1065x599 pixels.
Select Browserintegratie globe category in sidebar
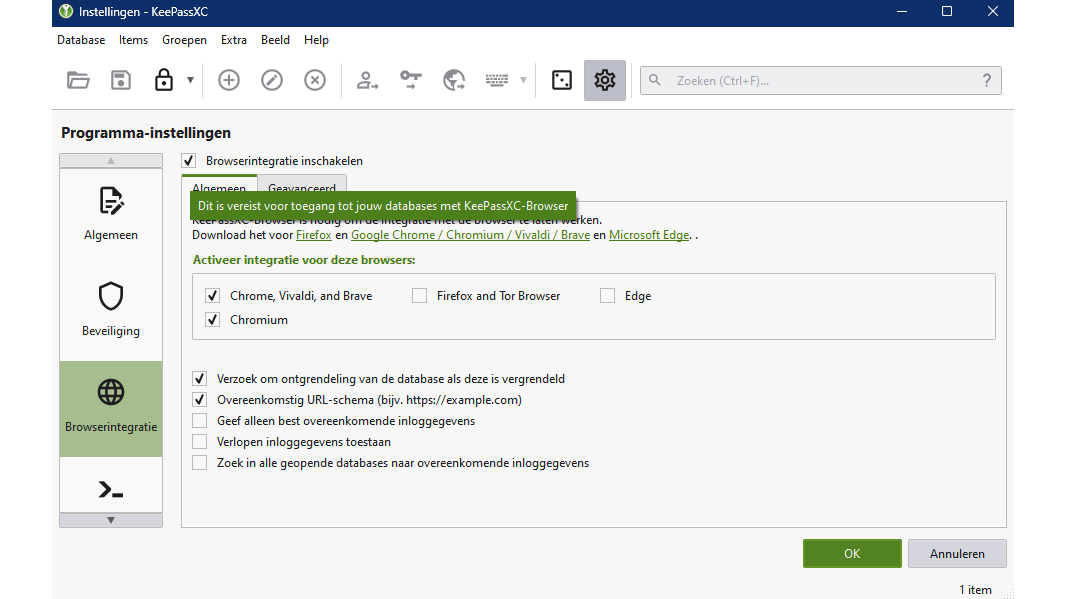[x=111, y=409]
